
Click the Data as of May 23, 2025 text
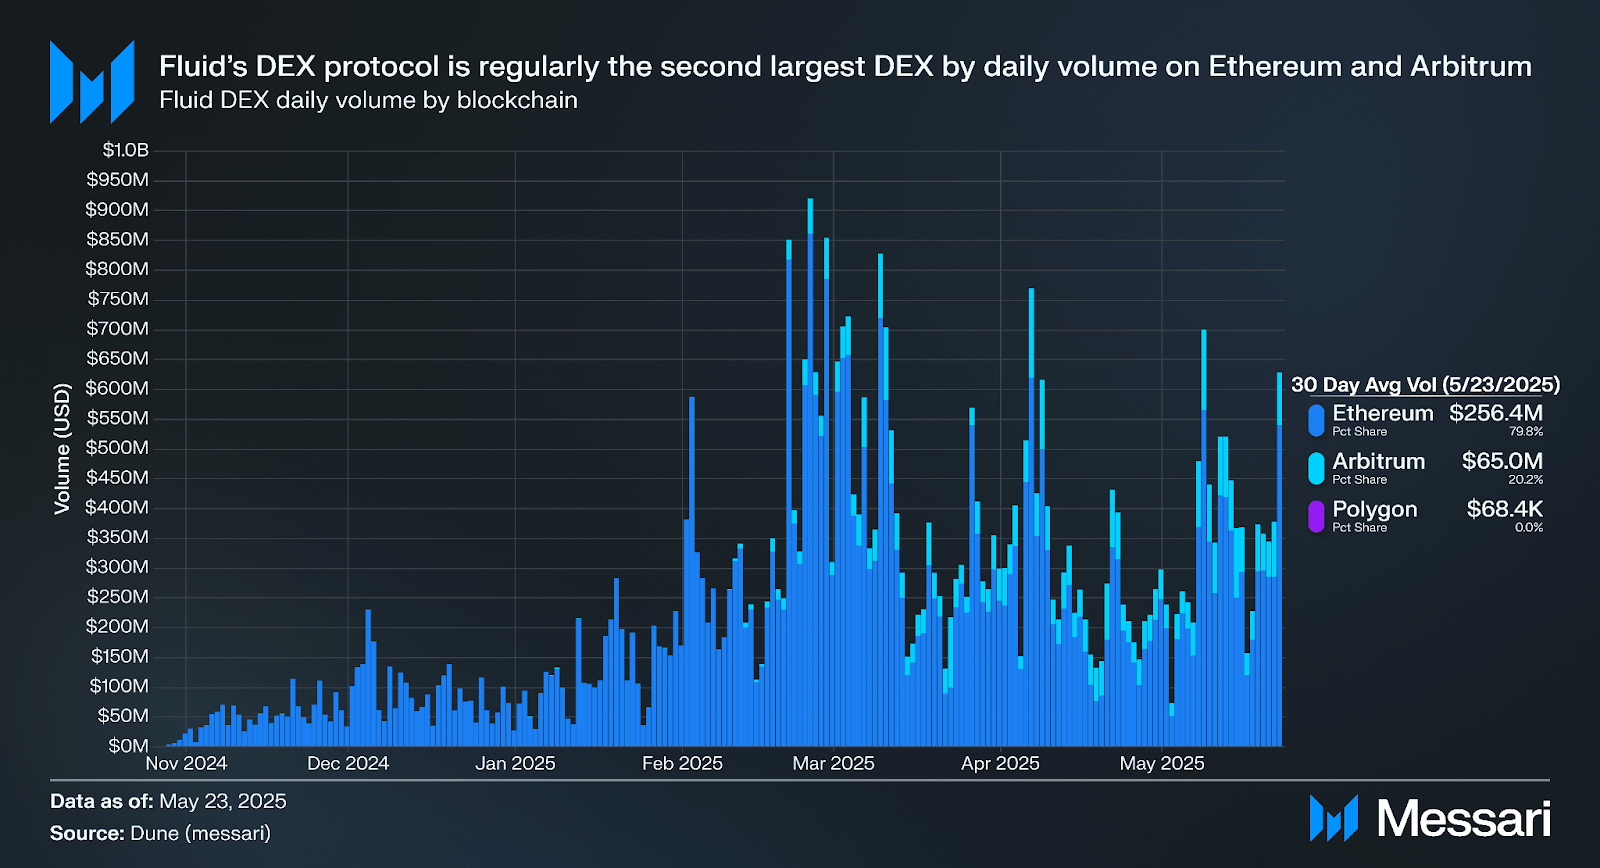click(168, 801)
